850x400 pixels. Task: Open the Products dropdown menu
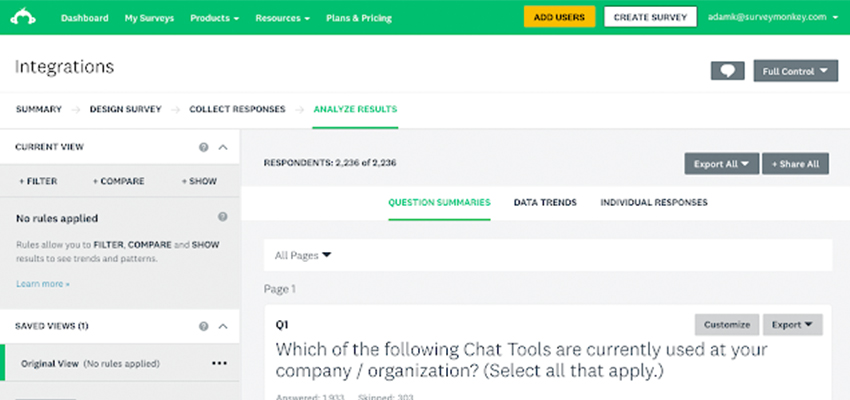point(215,18)
